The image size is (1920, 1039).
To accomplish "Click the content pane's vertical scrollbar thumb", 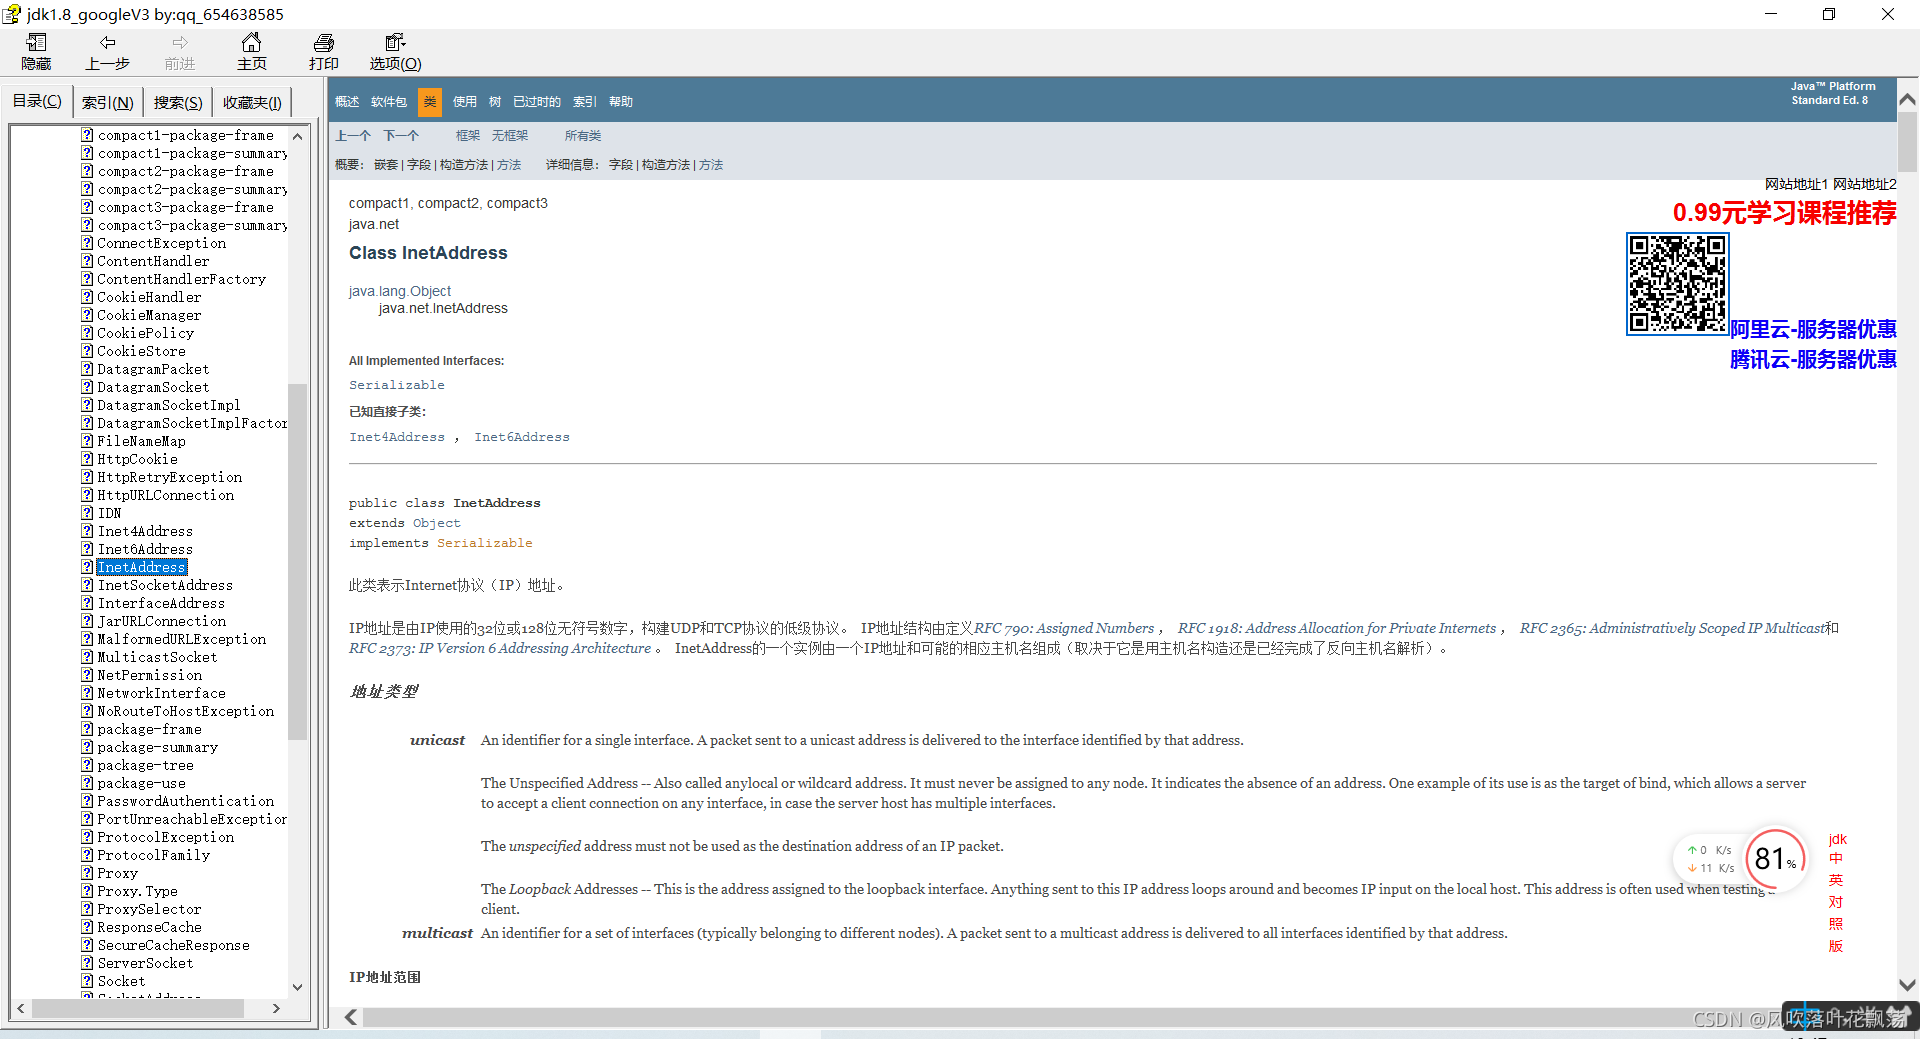I will [x=1907, y=141].
